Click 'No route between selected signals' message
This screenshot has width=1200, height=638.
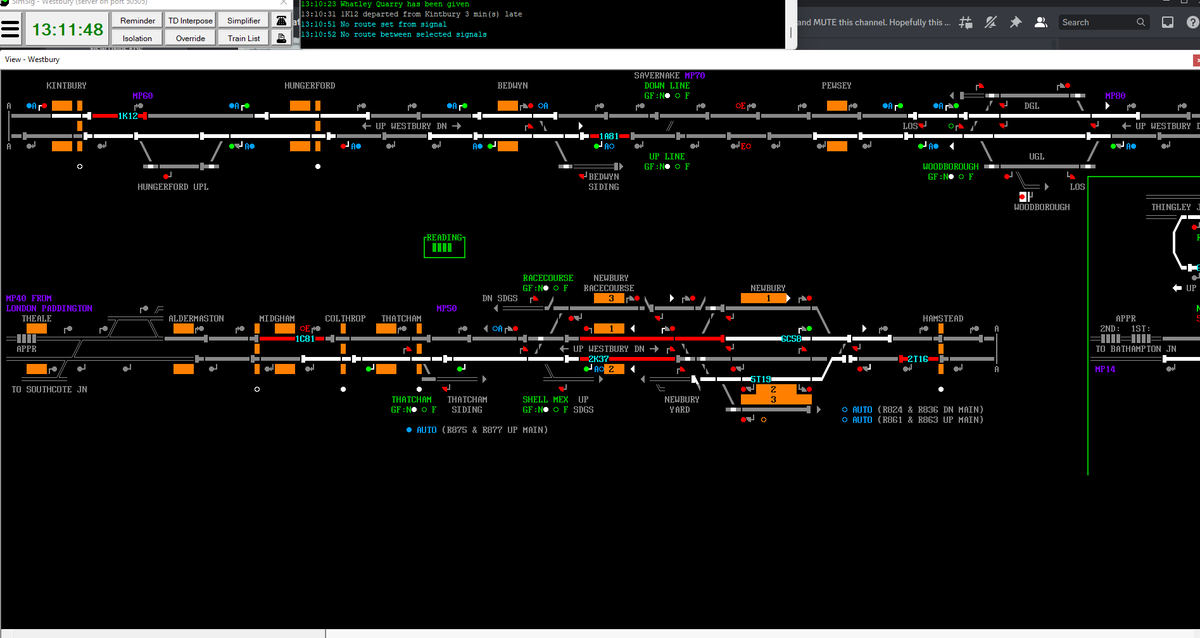(393, 34)
